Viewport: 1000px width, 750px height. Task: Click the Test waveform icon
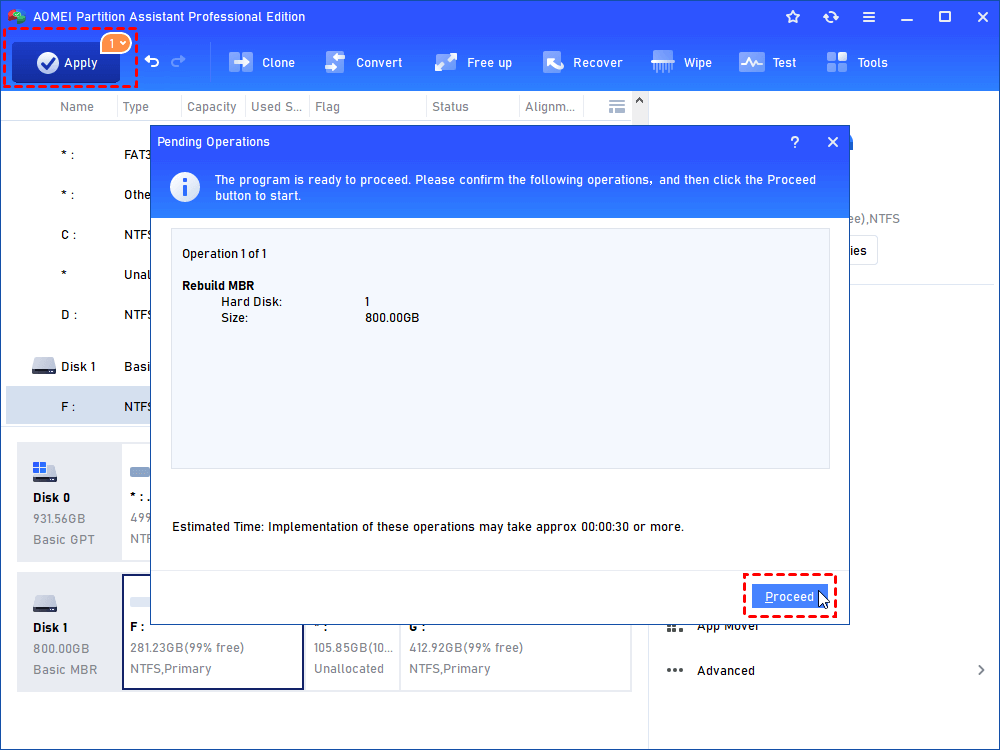[751, 62]
